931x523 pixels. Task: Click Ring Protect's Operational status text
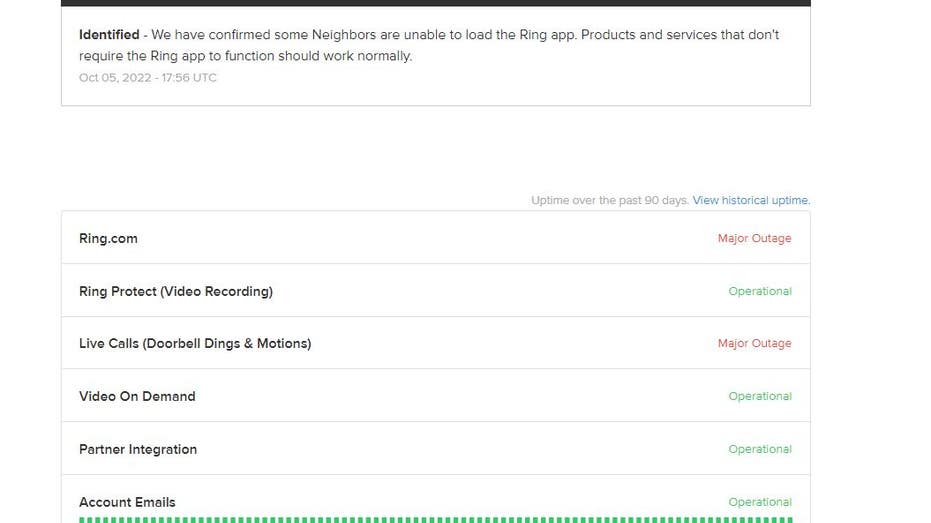click(x=760, y=291)
